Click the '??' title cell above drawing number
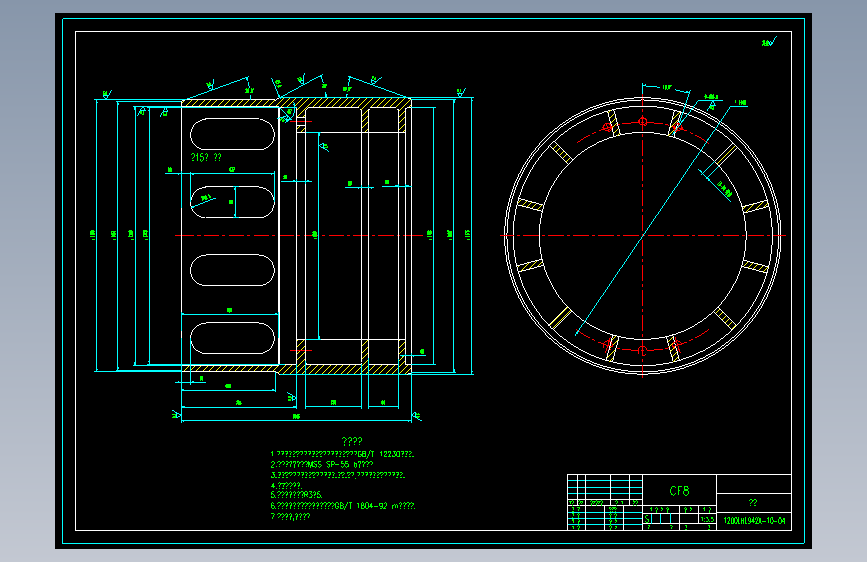 (x=753, y=503)
